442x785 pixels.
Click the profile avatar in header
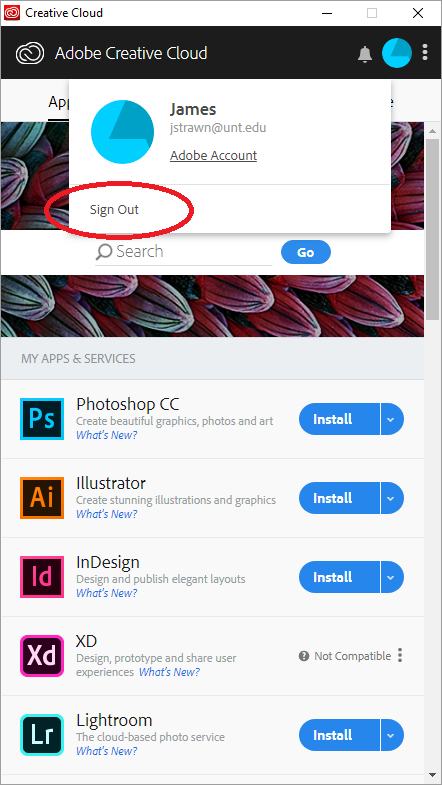(396, 53)
